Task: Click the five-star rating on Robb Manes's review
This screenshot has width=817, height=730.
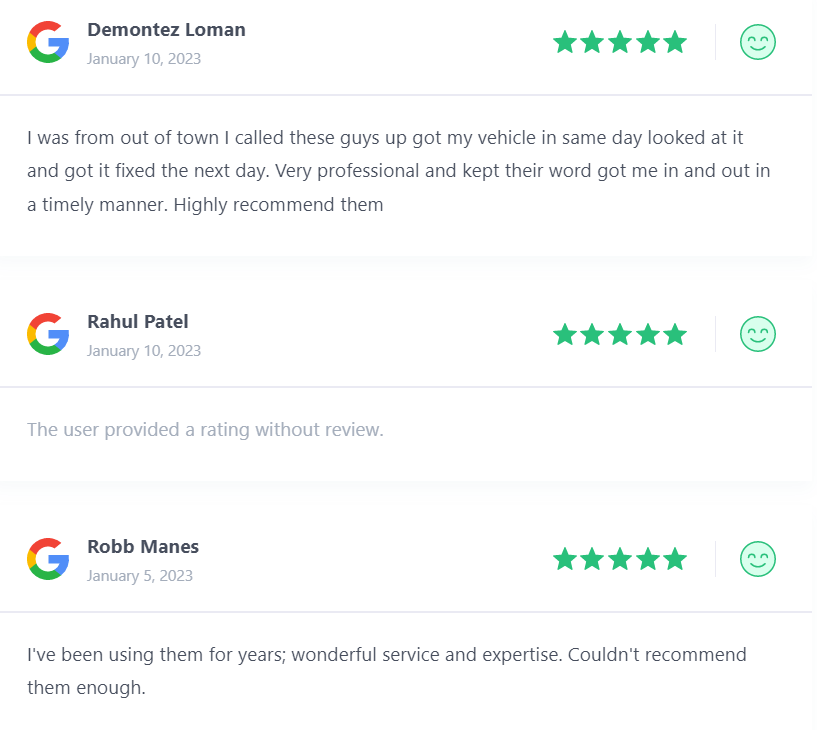Action: [620, 559]
